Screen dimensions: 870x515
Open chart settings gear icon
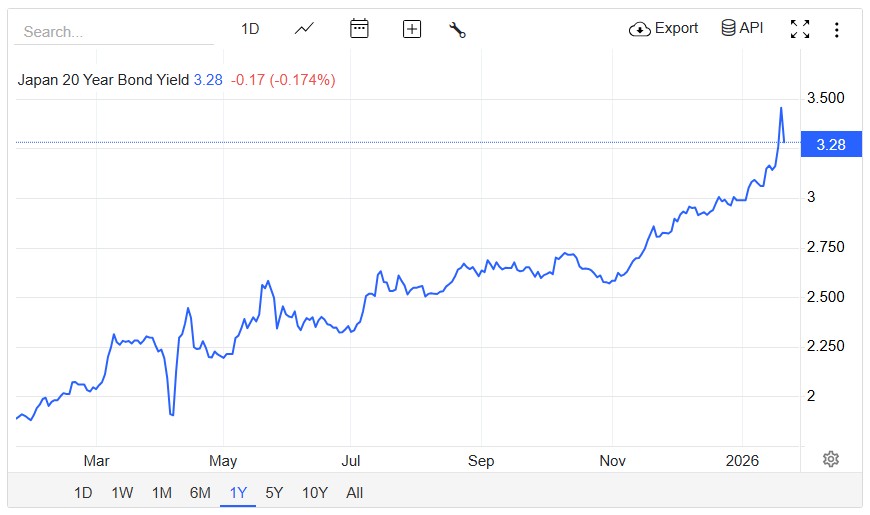pyautogui.click(x=831, y=459)
